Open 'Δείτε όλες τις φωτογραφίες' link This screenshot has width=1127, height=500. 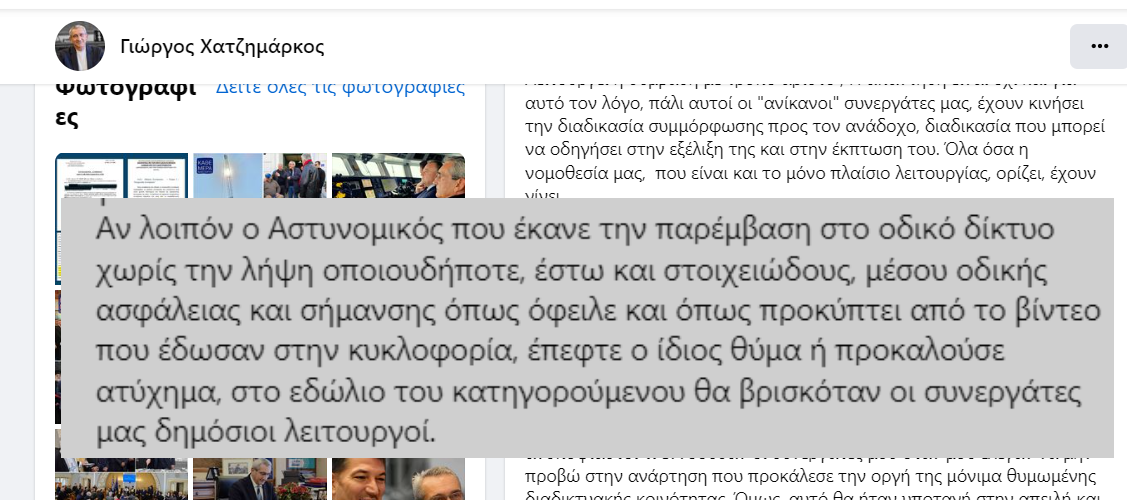click(x=341, y=88)
